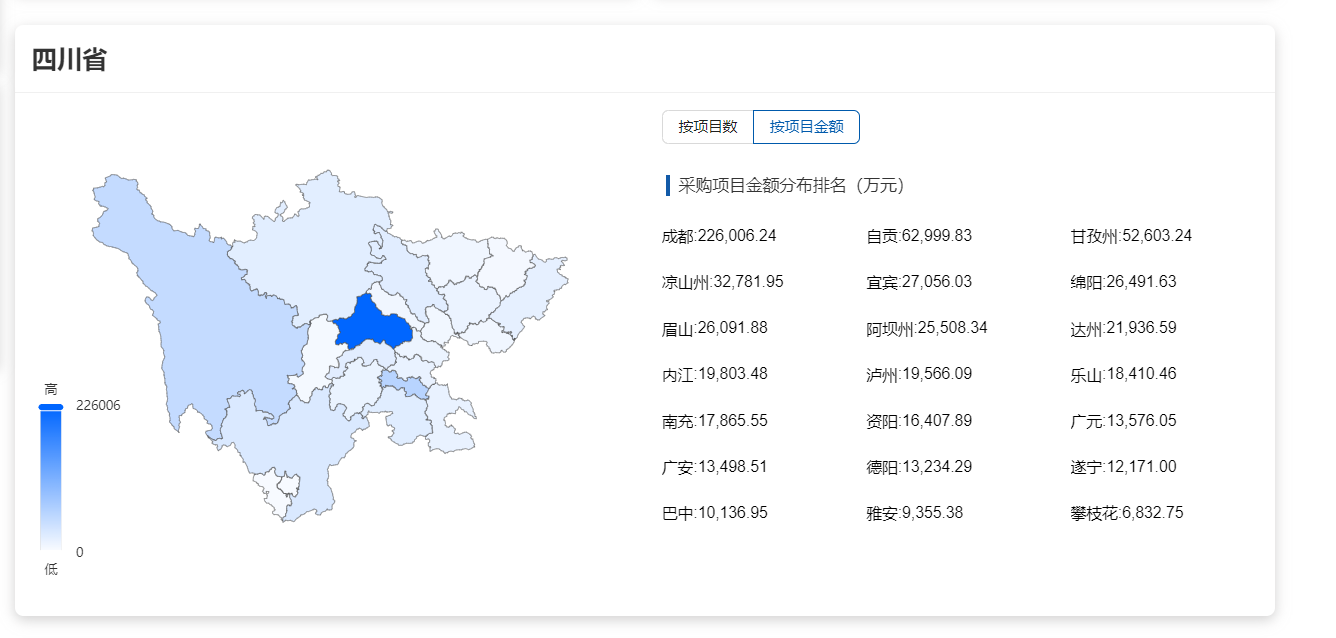Select the 按项目金额 tab
The height and width of the screenshot is (638, 1336).
pyautogui.click(x=806, y=127)
